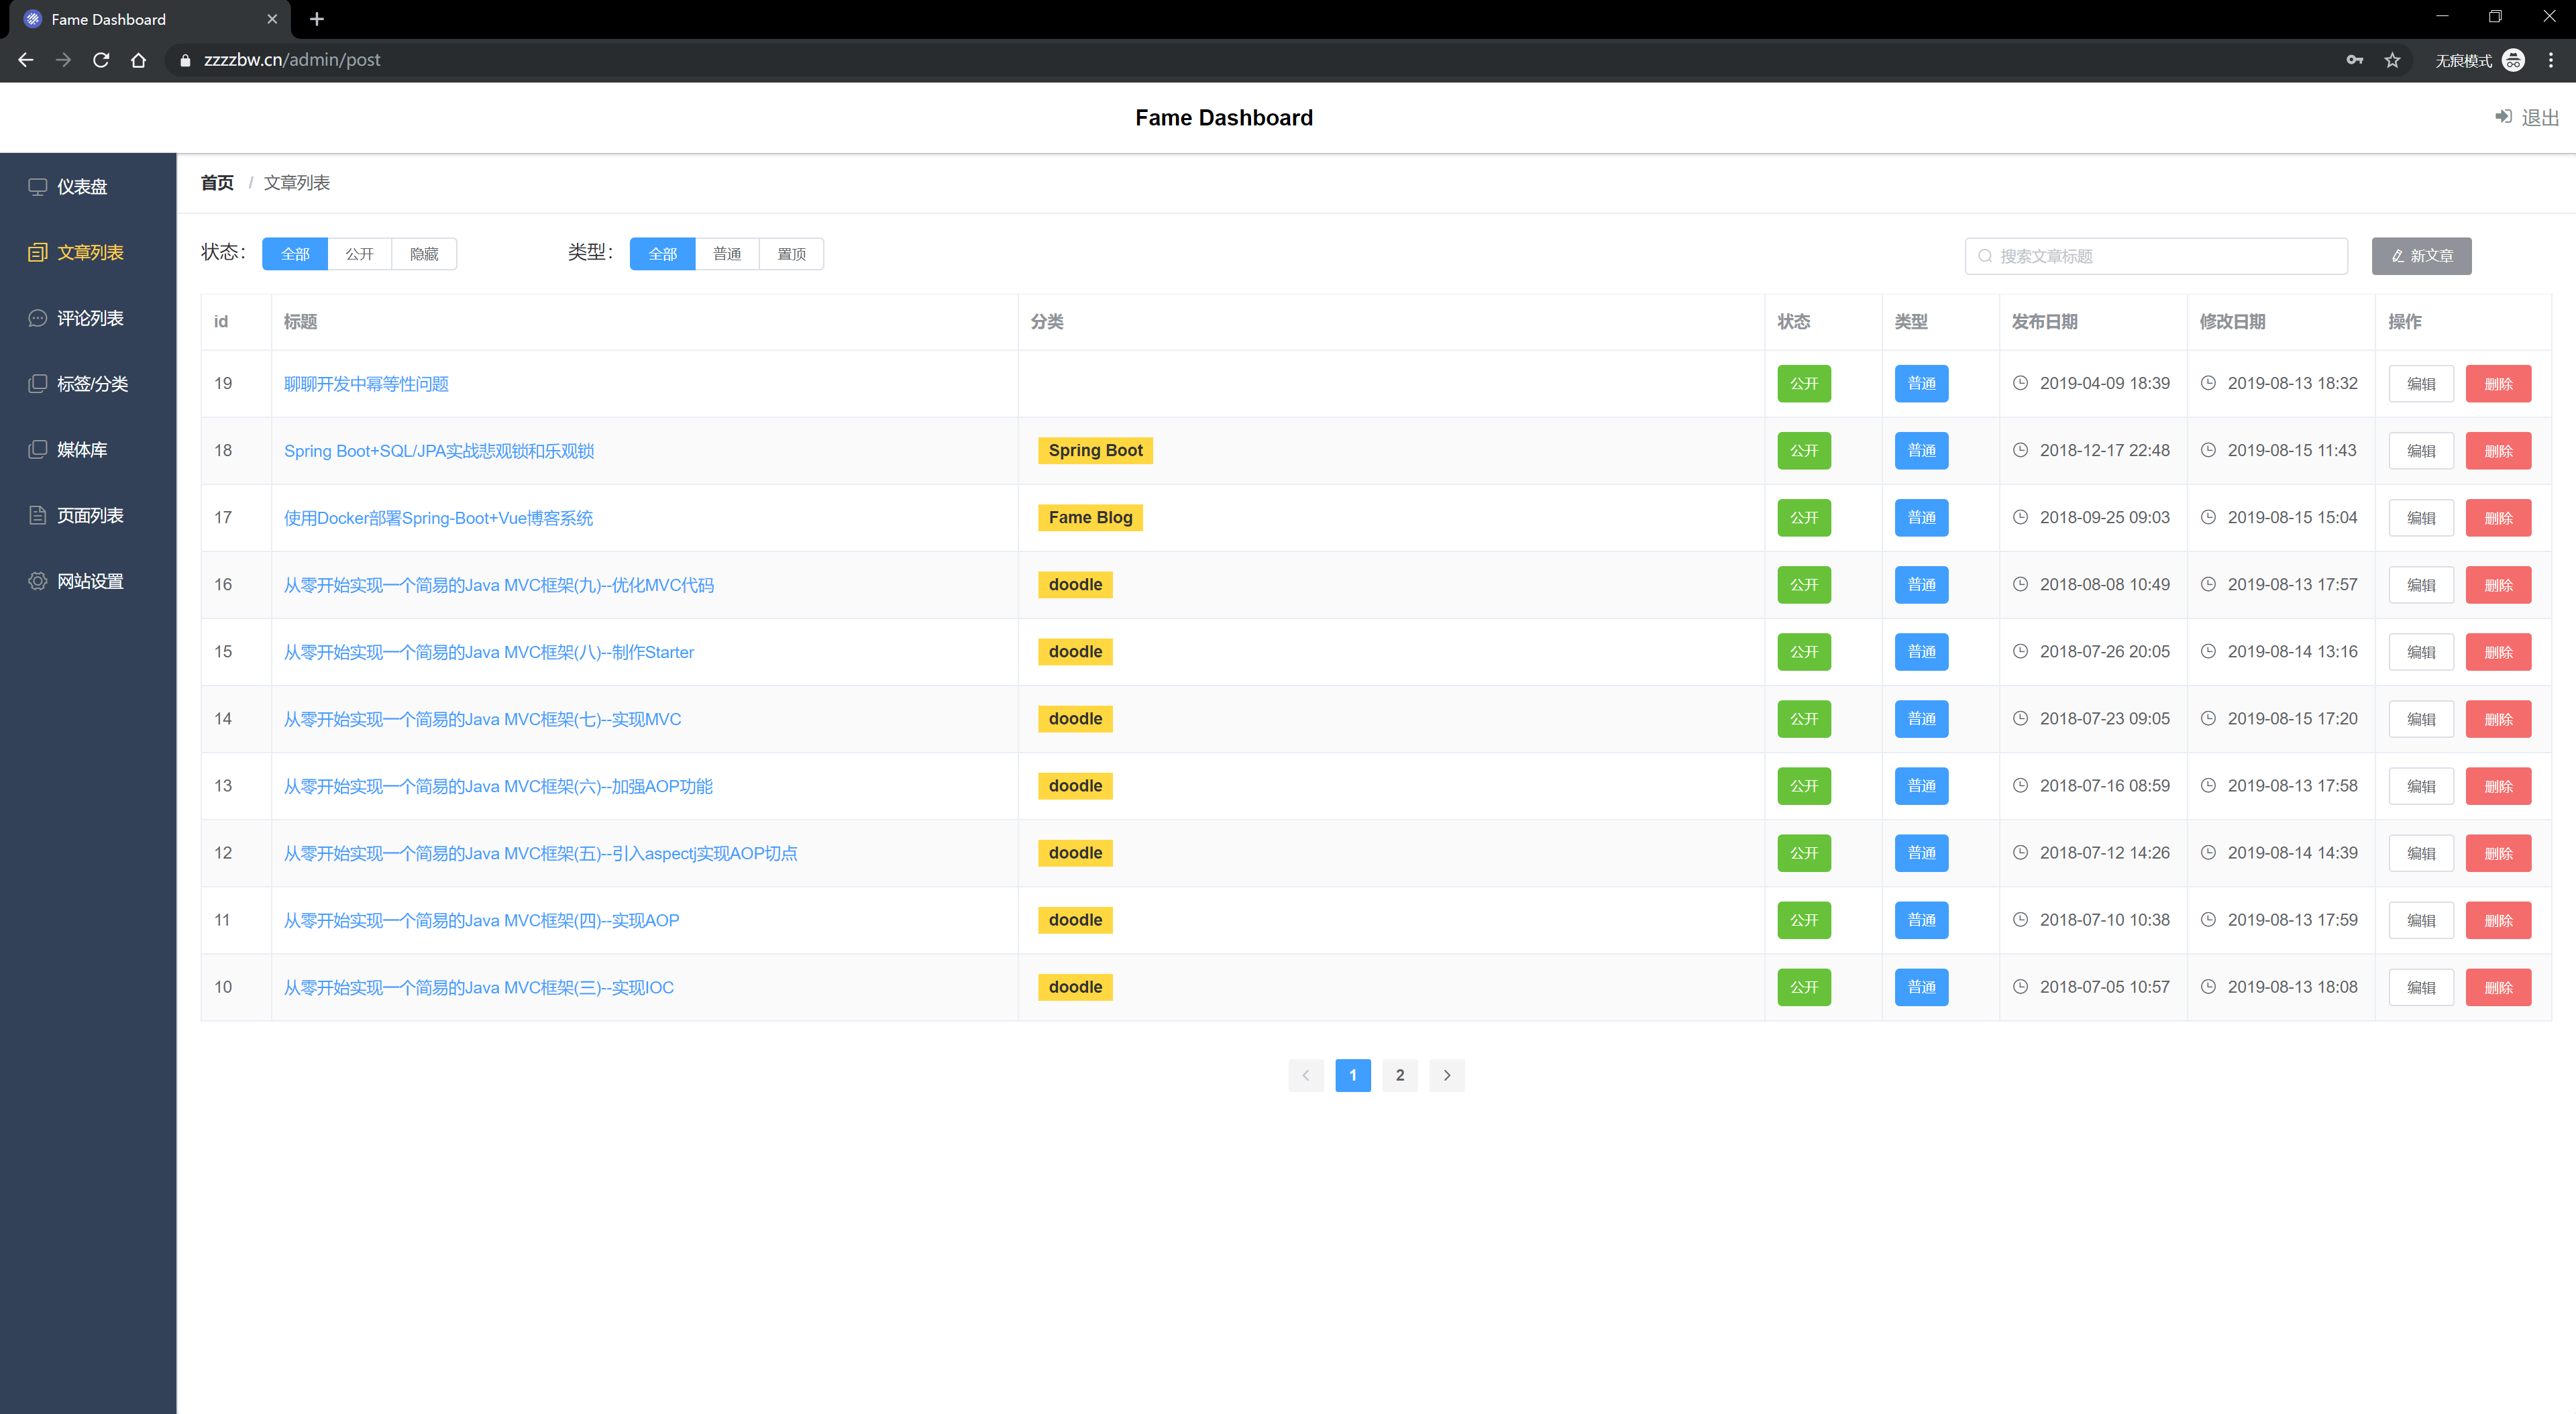Open the article 聊聊开发中幂等性问题
The width and height of the screenshot is (2576, 1414).
click(x=366, y=384)
